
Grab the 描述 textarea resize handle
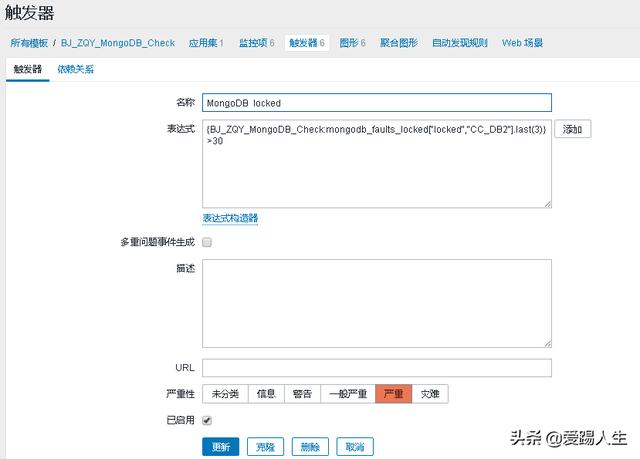click(548, 344)
